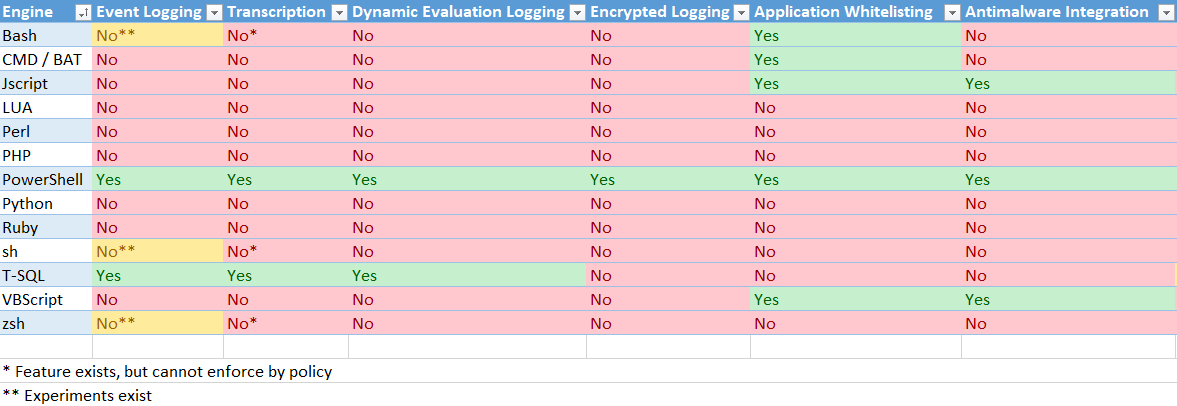Screen dimensions: 1177x406
Task: Select CMD / BAT Application Whitelisting Yes cell
Action: point(856,59)
